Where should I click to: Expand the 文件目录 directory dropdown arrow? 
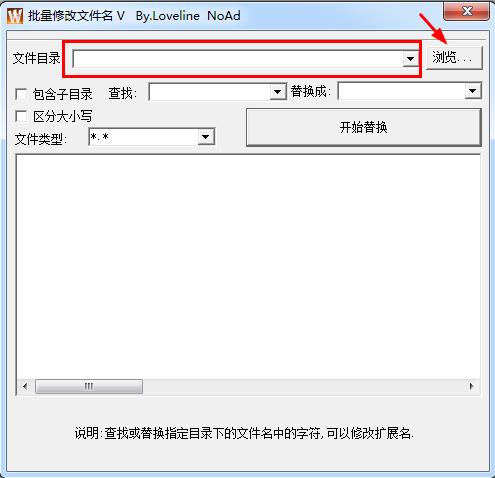pyautogui.click(x=410, y=59)
